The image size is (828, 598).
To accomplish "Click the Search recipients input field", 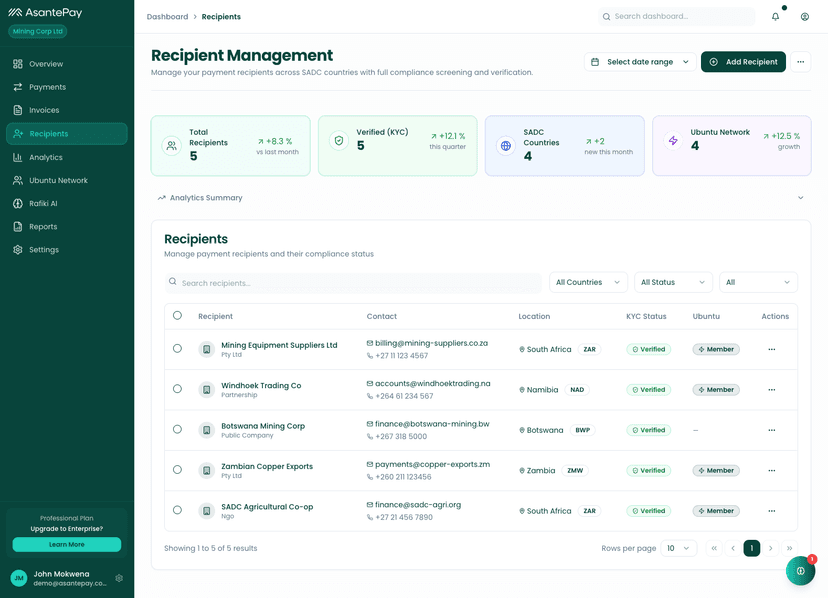I will pyautogui.click(x=350, y=282).
